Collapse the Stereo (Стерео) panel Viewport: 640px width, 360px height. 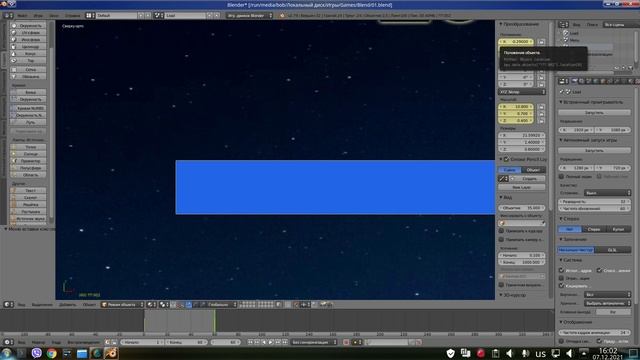tap(569, 219)
